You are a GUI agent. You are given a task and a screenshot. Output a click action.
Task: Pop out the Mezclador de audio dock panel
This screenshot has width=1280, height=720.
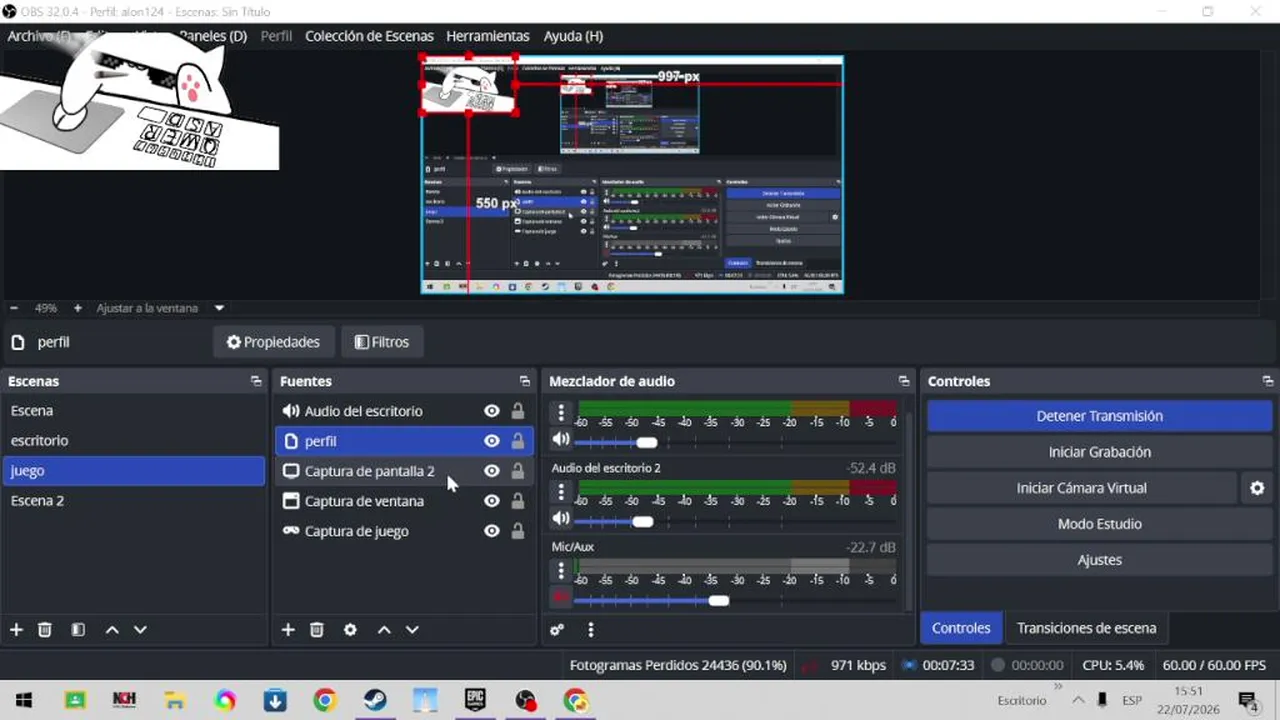coord(904,381)
